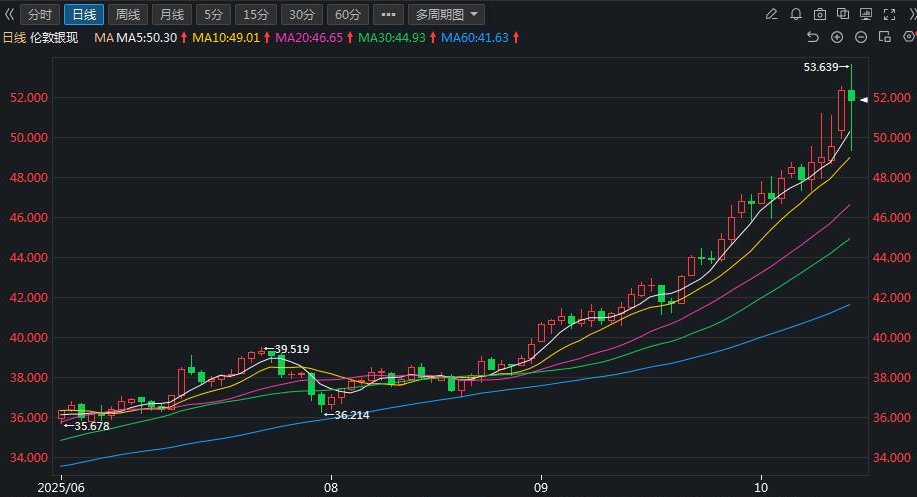Click the 10 month axis label

tap(761, 488)
